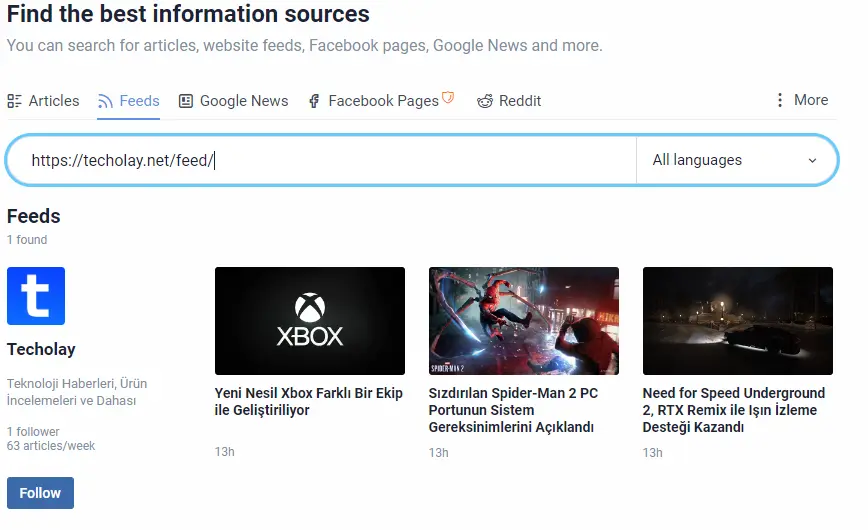Image resolution: width=868 pixels, height=530 pixels.
Task: Click the 63 articles/week text
Action: point(51,446)
